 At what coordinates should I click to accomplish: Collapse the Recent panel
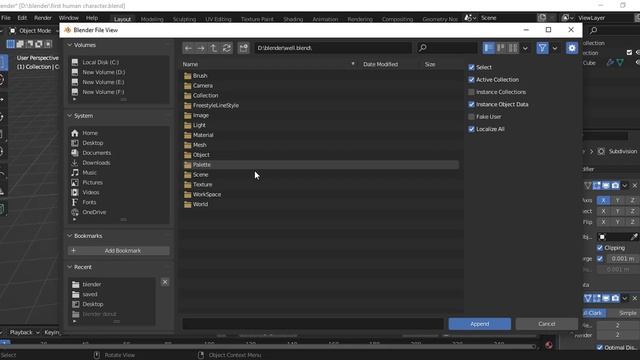click(69, 267)
